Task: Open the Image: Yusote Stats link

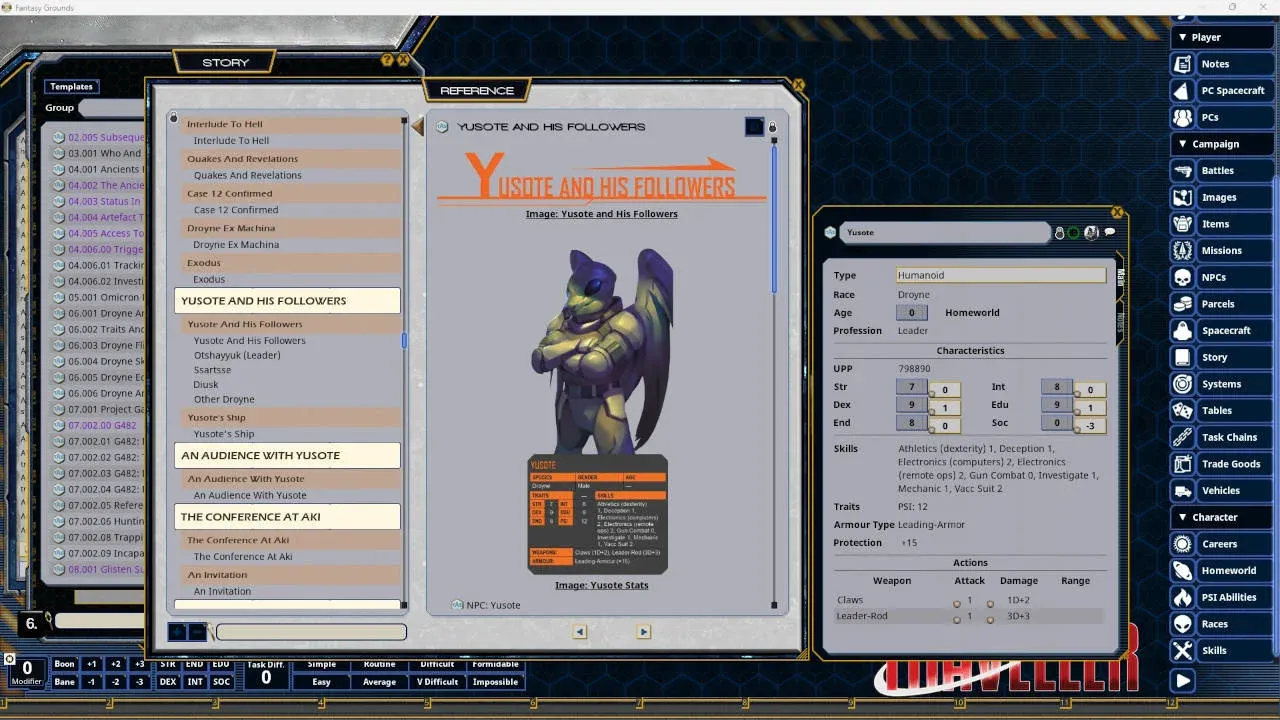Action: tap(602, 585)
